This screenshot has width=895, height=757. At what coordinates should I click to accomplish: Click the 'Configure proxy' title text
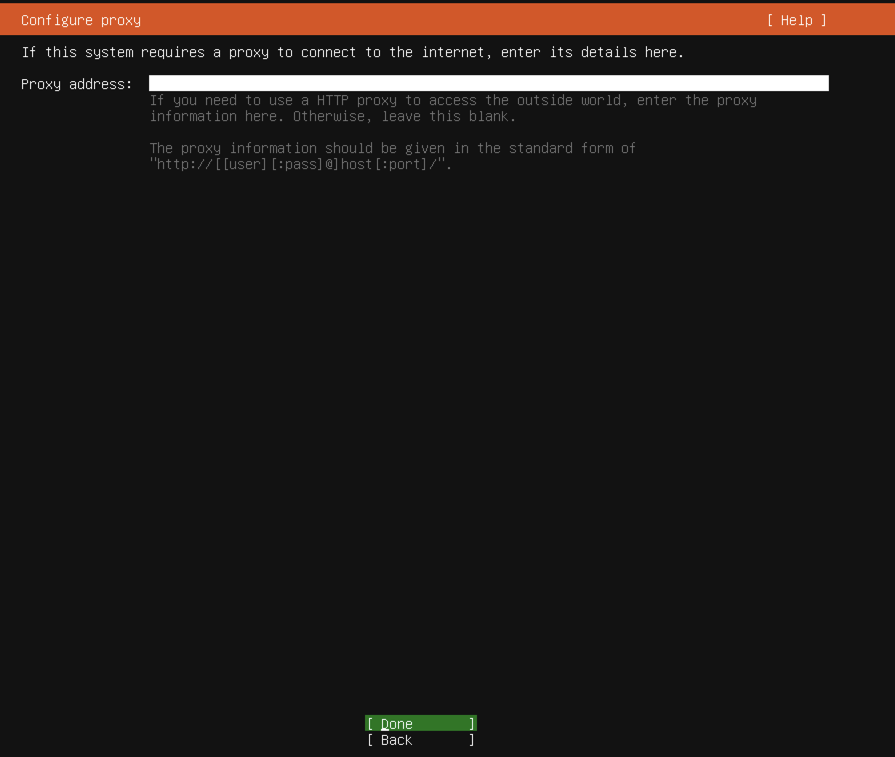click(81, 21)
